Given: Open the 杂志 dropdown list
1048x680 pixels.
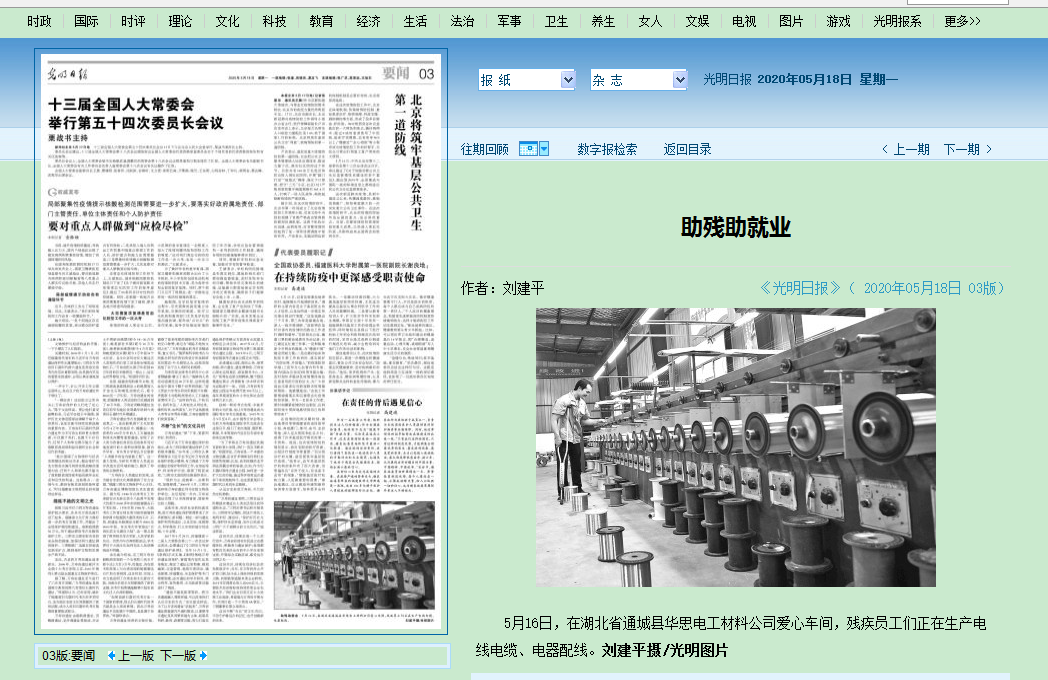Looking at the screenshot, I should [638, 80].
